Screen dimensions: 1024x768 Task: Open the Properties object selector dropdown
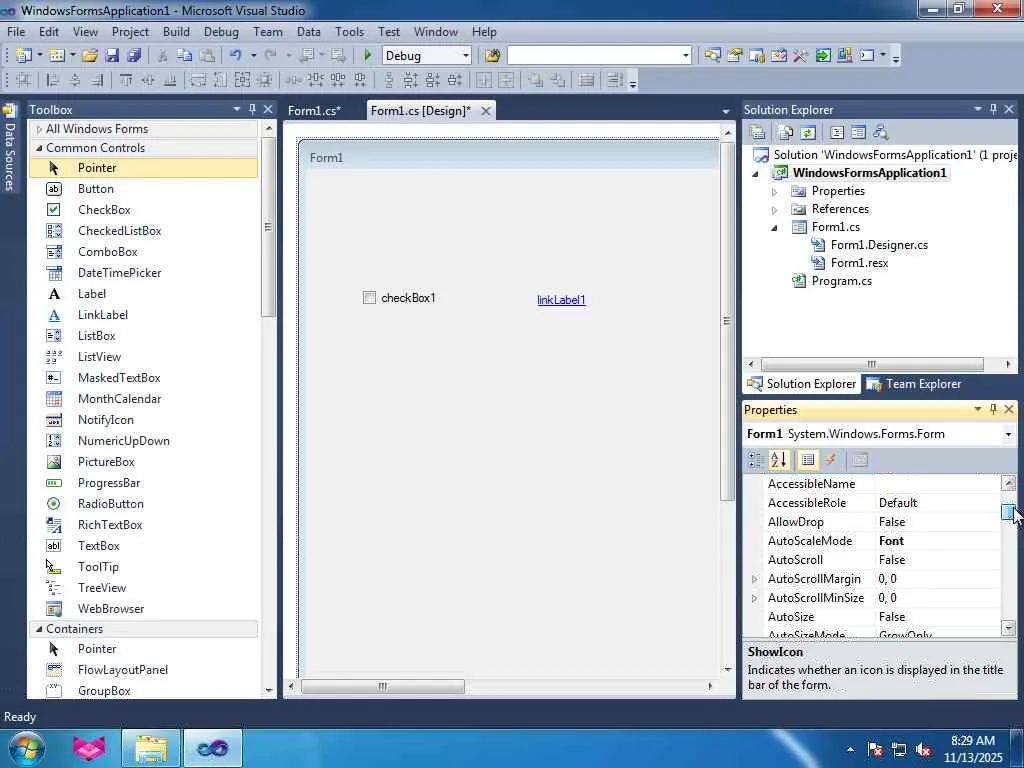(x=1008, y=434)
